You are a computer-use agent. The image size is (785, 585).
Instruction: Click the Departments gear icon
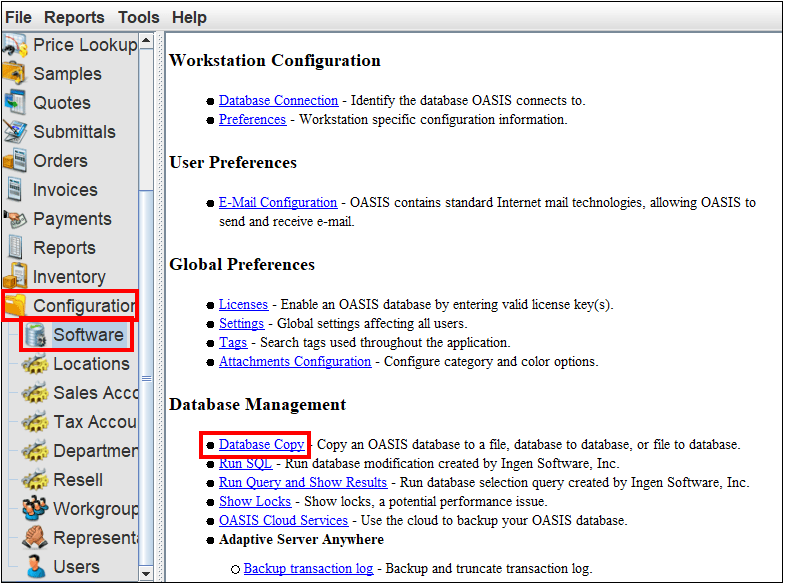point(35,451)
